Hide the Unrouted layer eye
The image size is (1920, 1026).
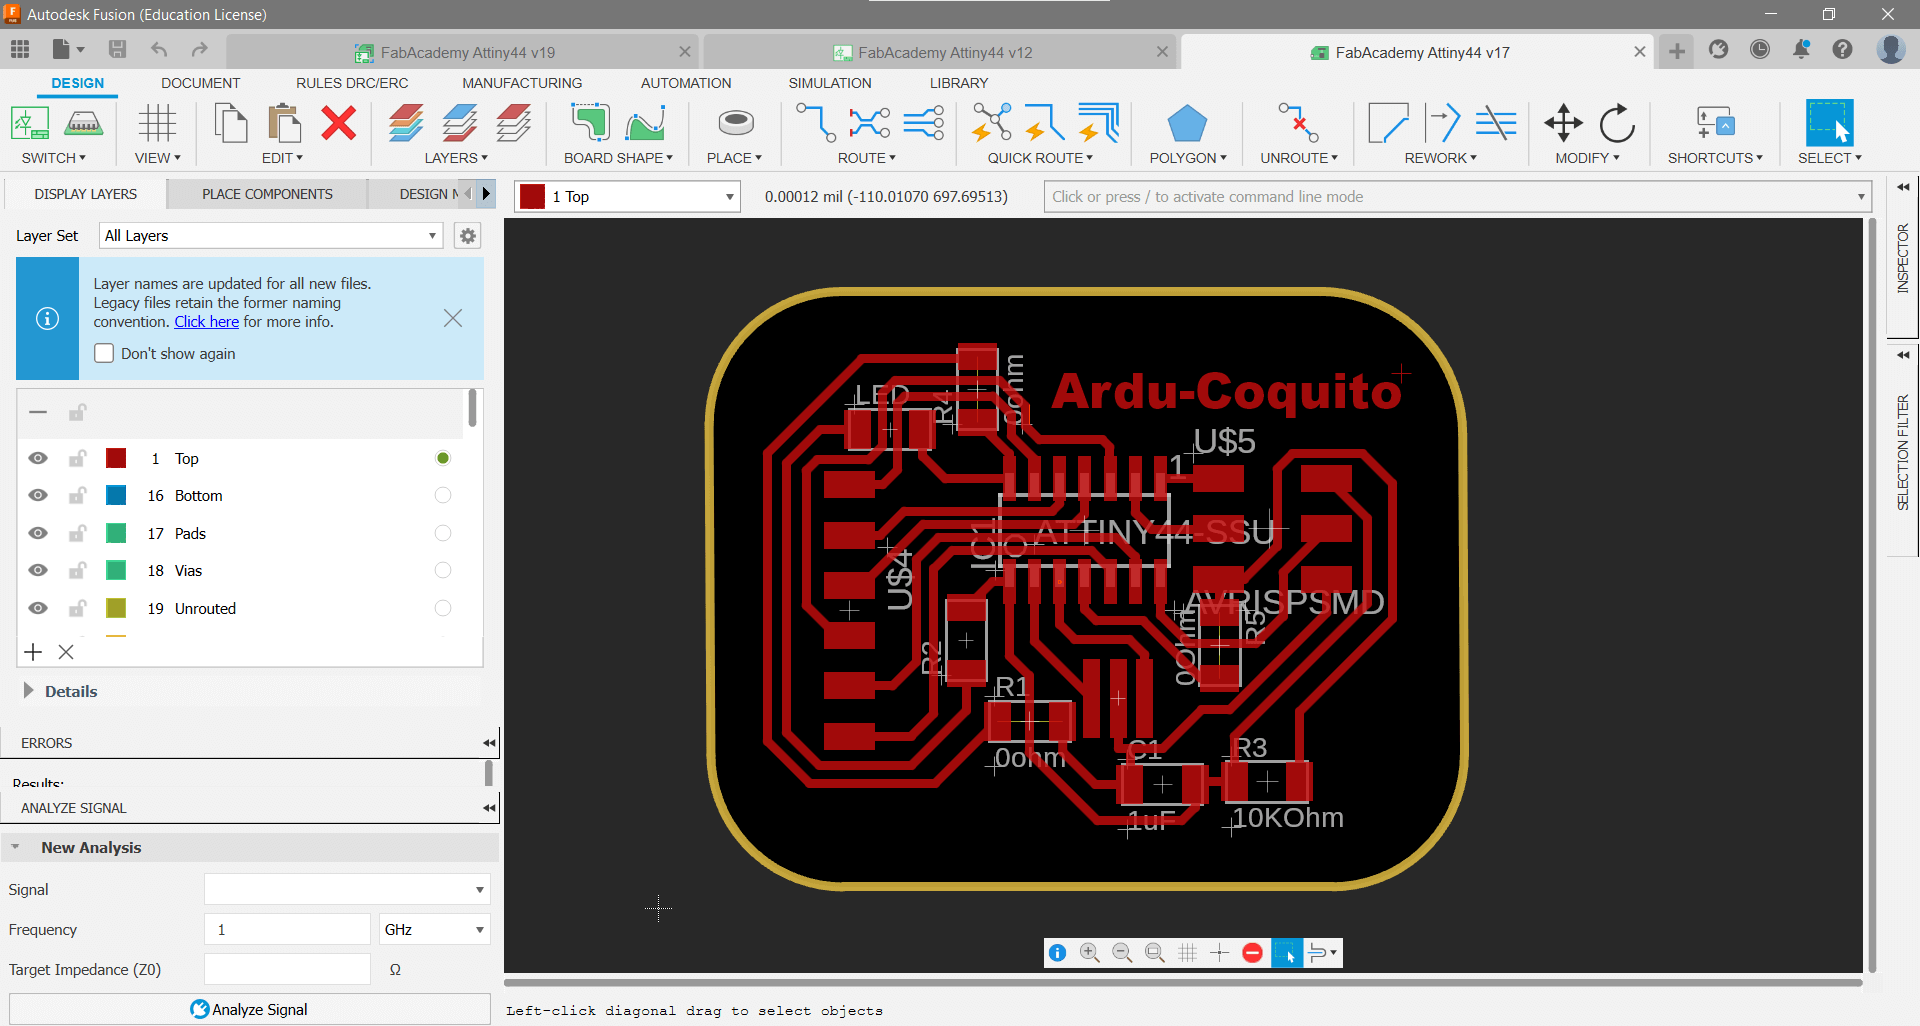38,608
